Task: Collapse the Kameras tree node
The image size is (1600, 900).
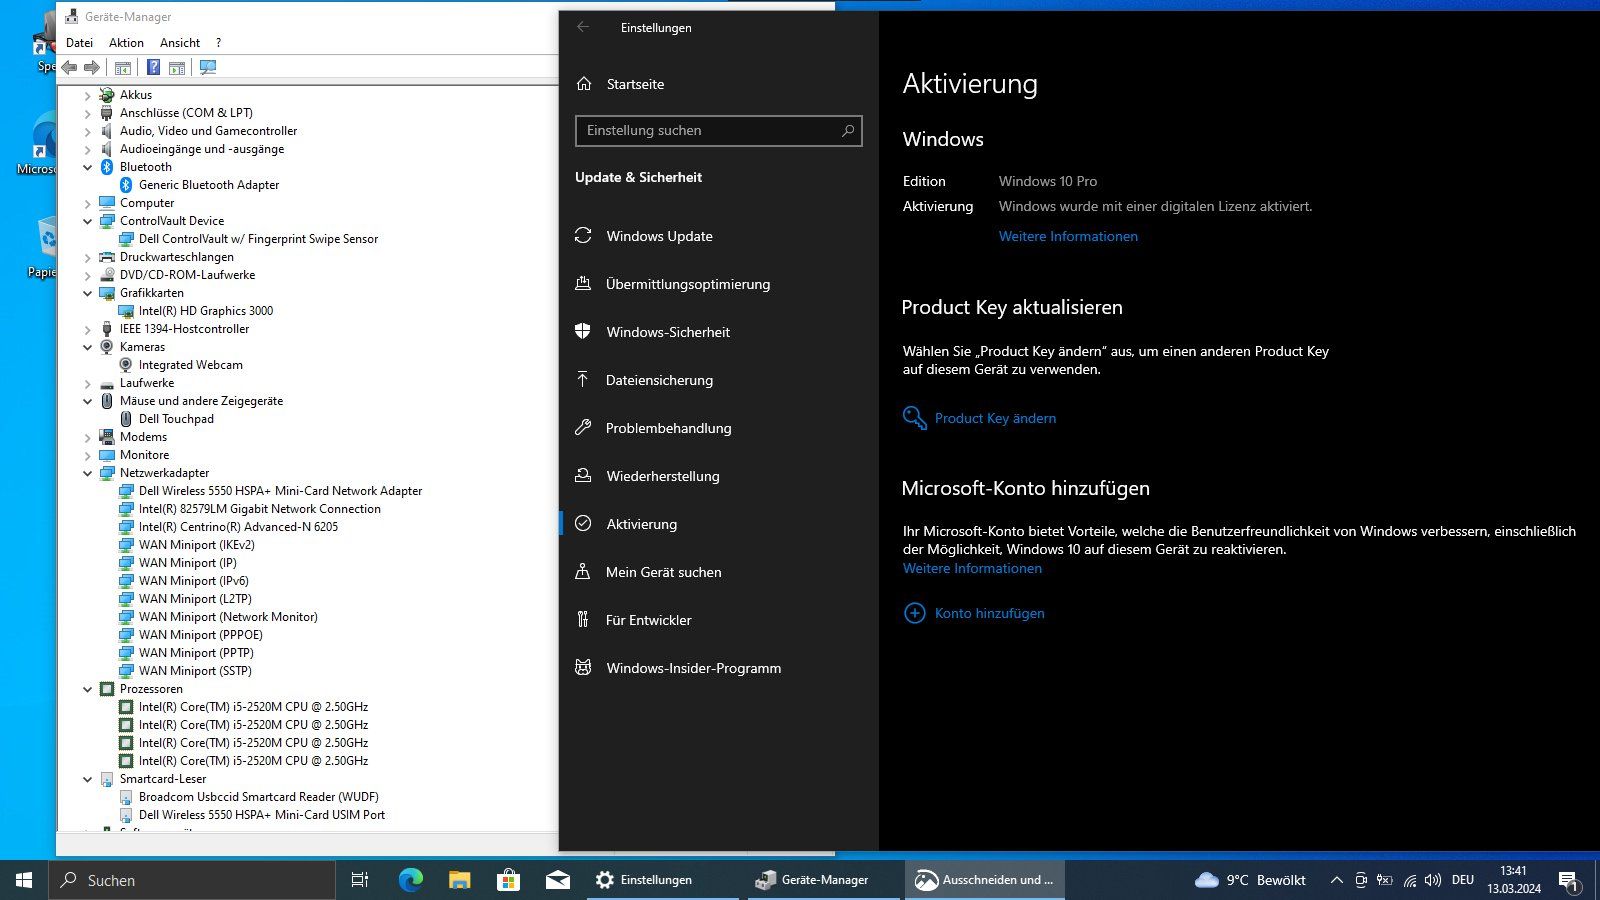Action: (87, 347)
